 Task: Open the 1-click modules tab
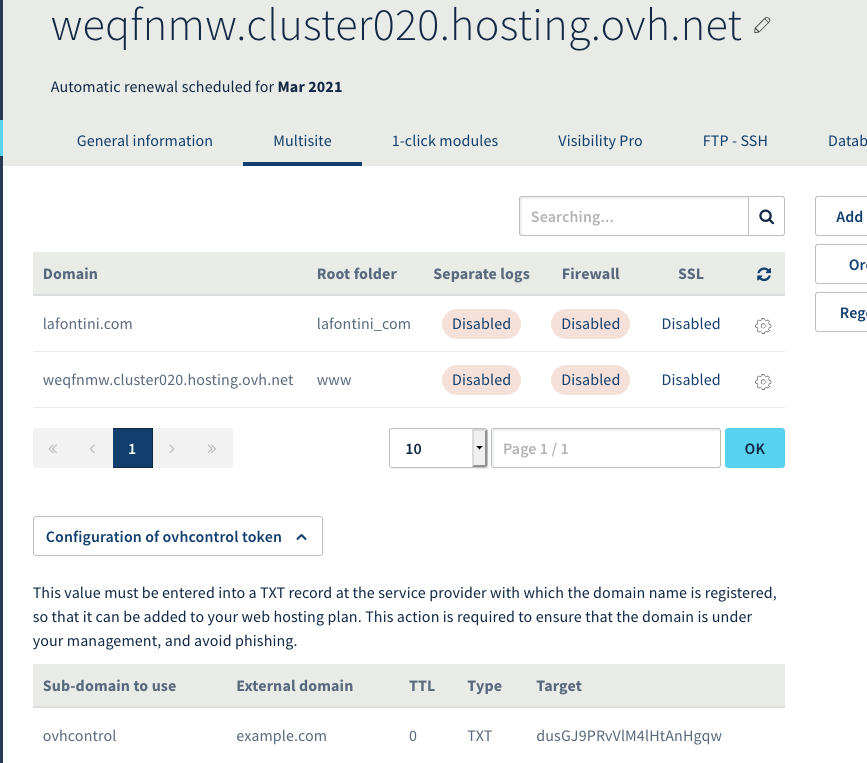[445, 141]
